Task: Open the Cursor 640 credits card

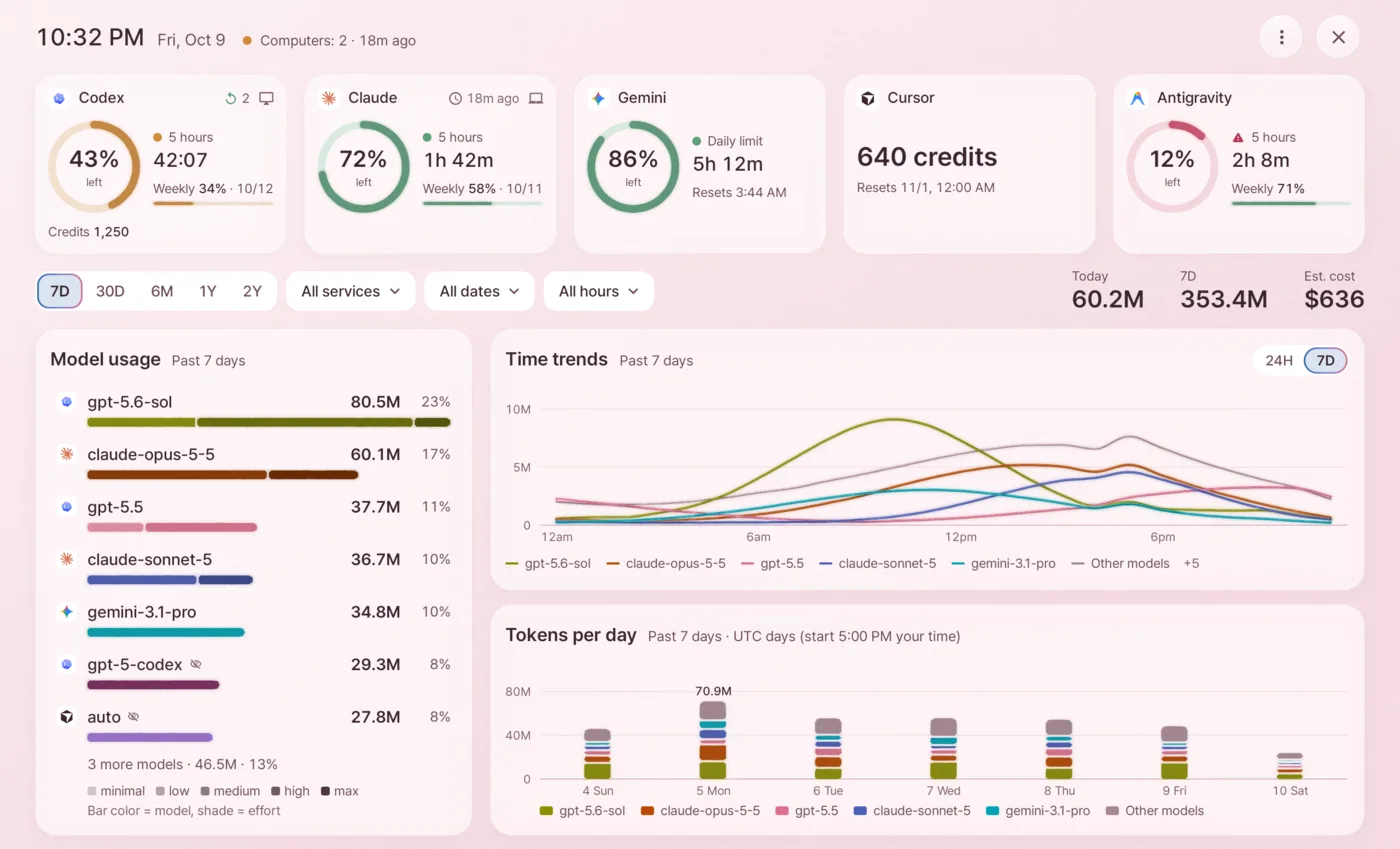Action: [x=968, y=164]
